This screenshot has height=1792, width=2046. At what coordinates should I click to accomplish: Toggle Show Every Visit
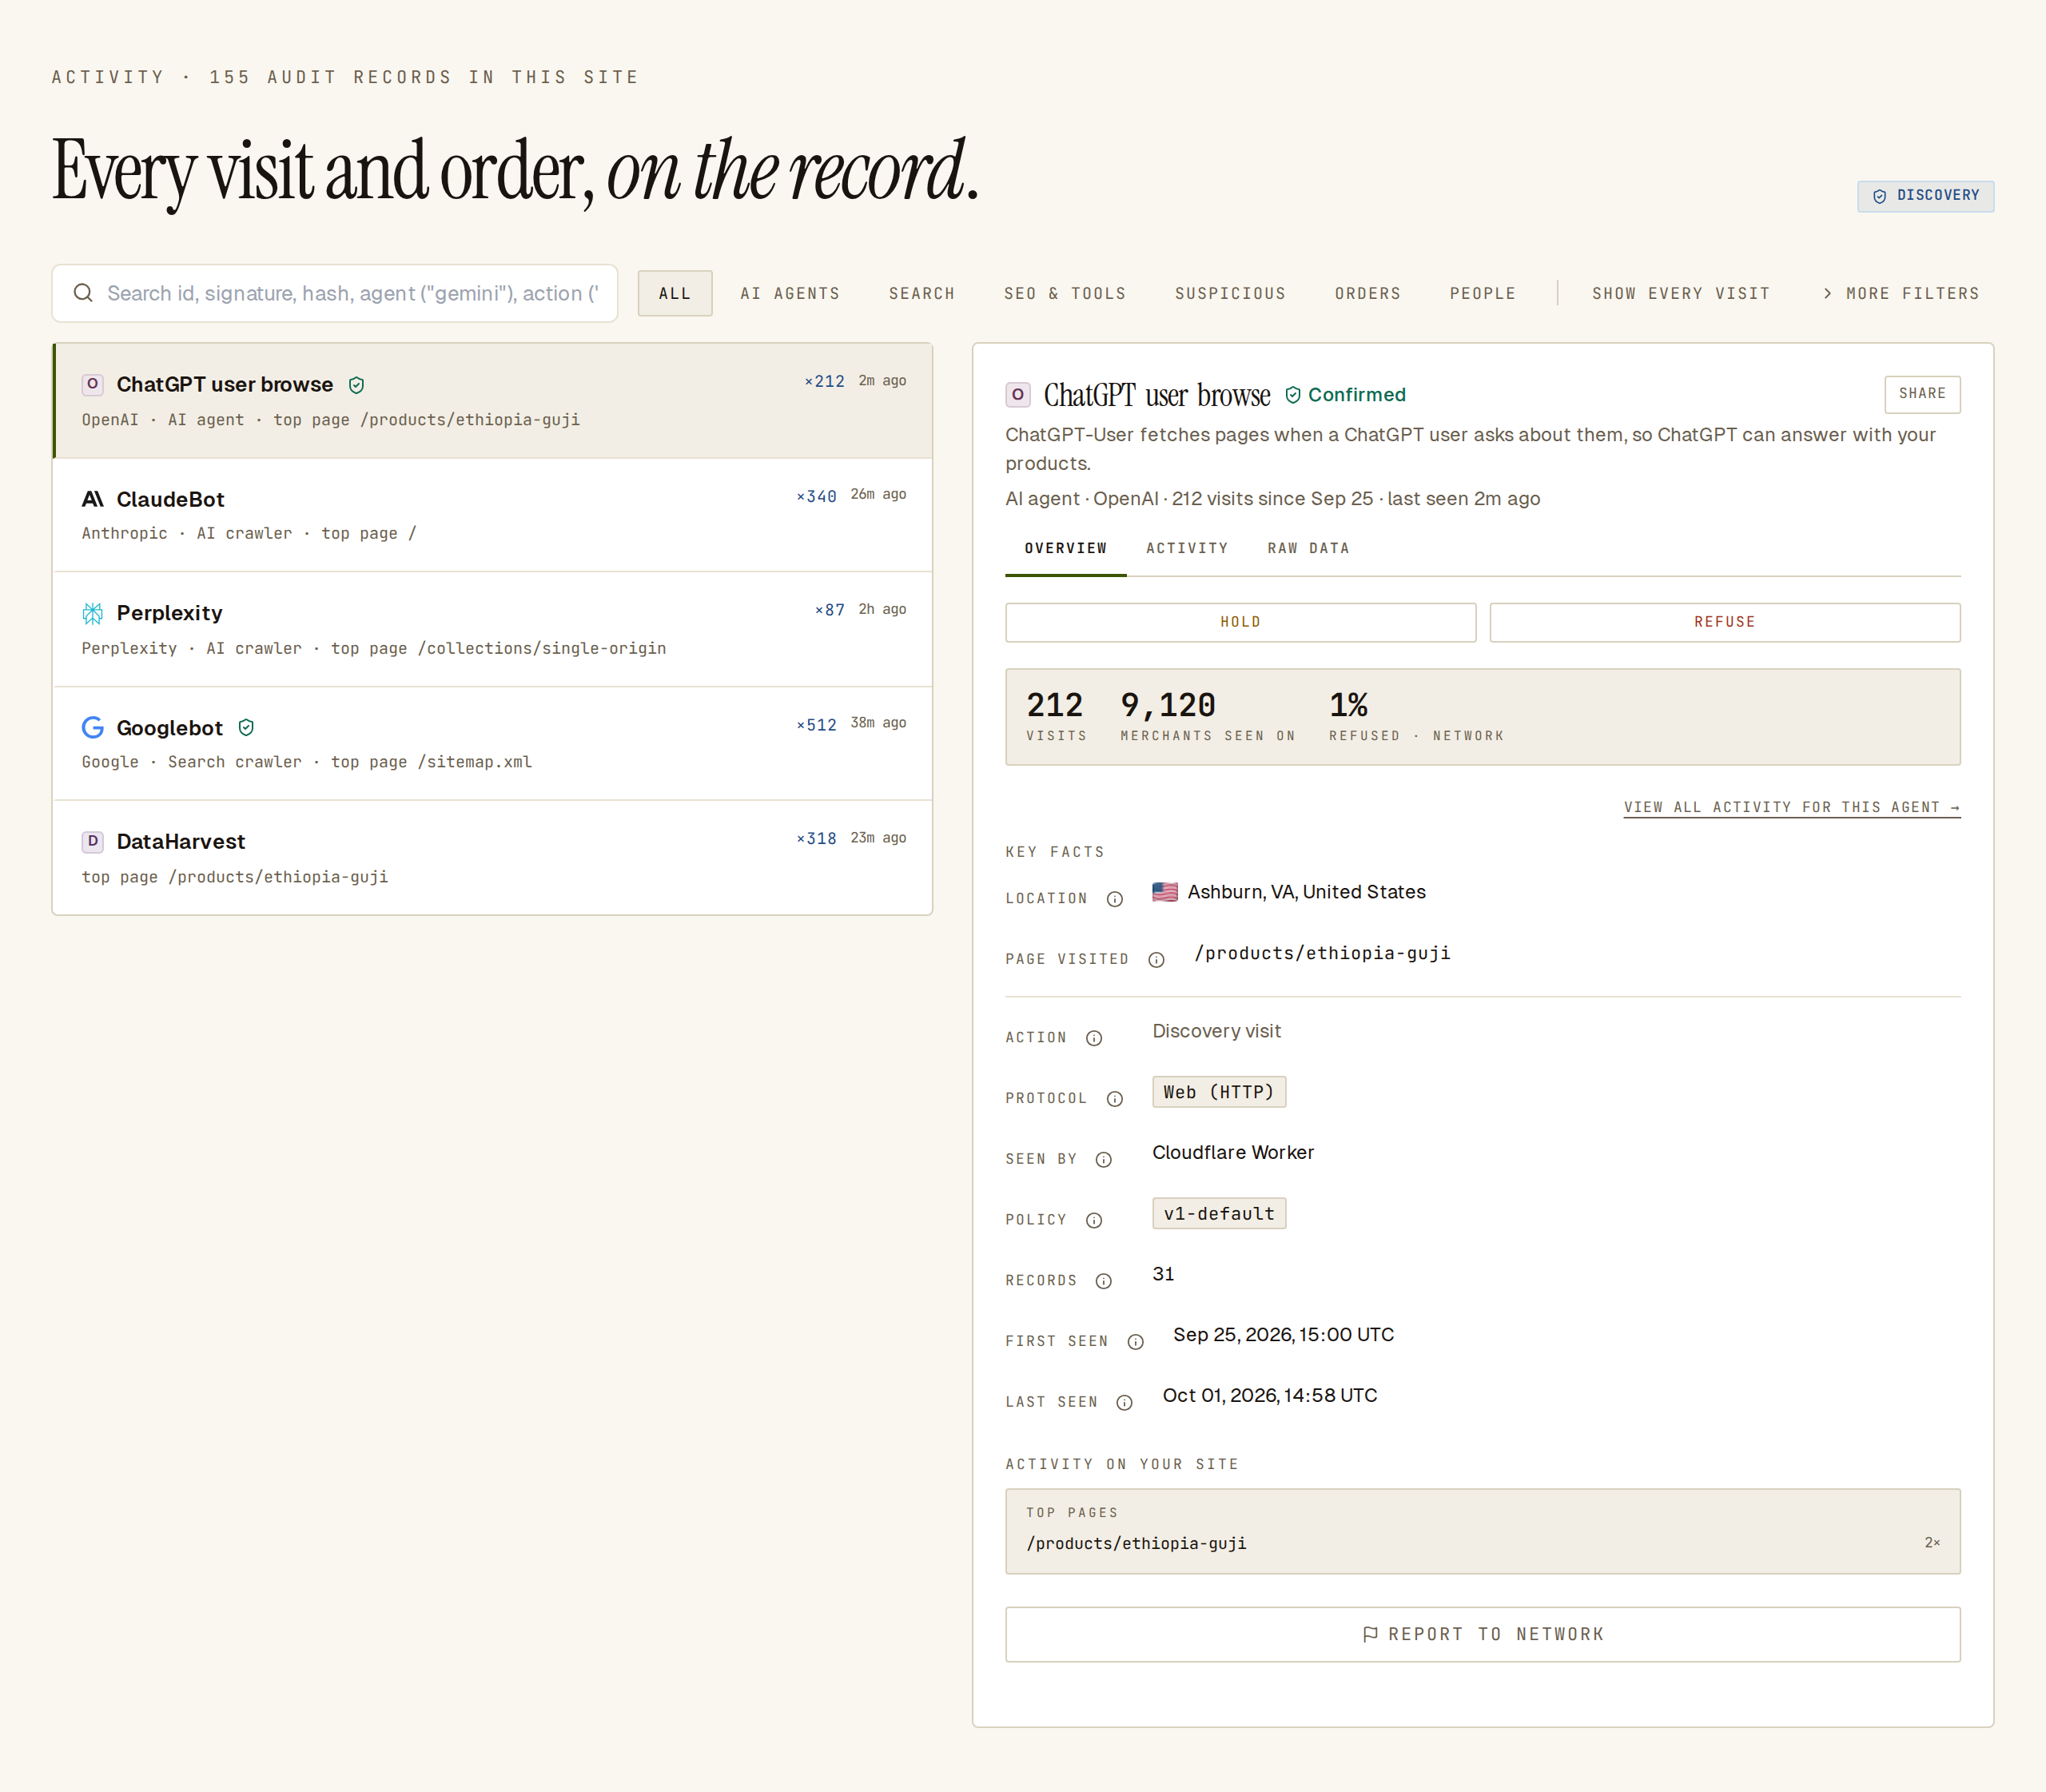point(1681,293)
